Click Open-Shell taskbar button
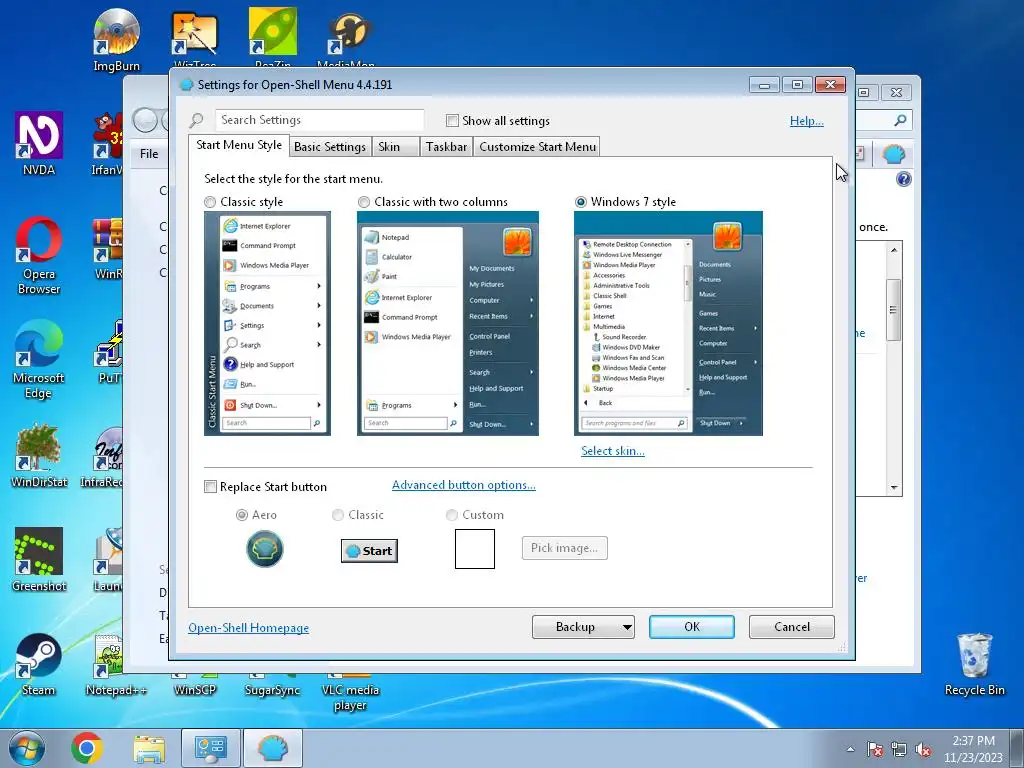1024x768 pixels. (x=272, y=748)
